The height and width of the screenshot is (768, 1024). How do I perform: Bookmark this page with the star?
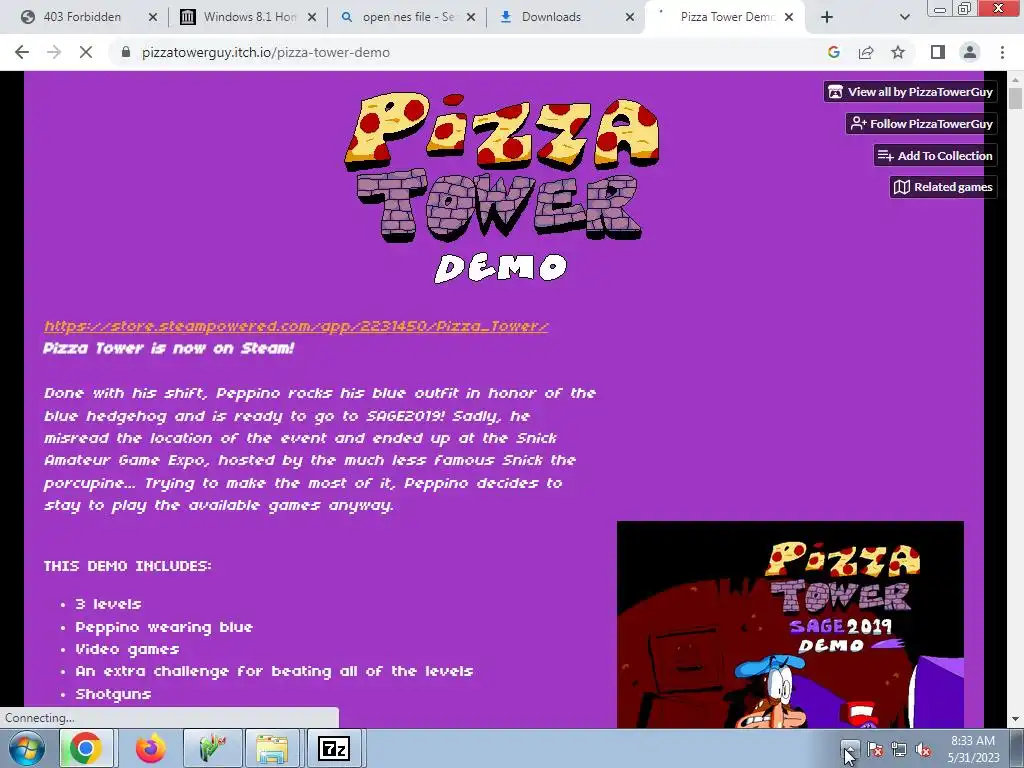(898, 52)
